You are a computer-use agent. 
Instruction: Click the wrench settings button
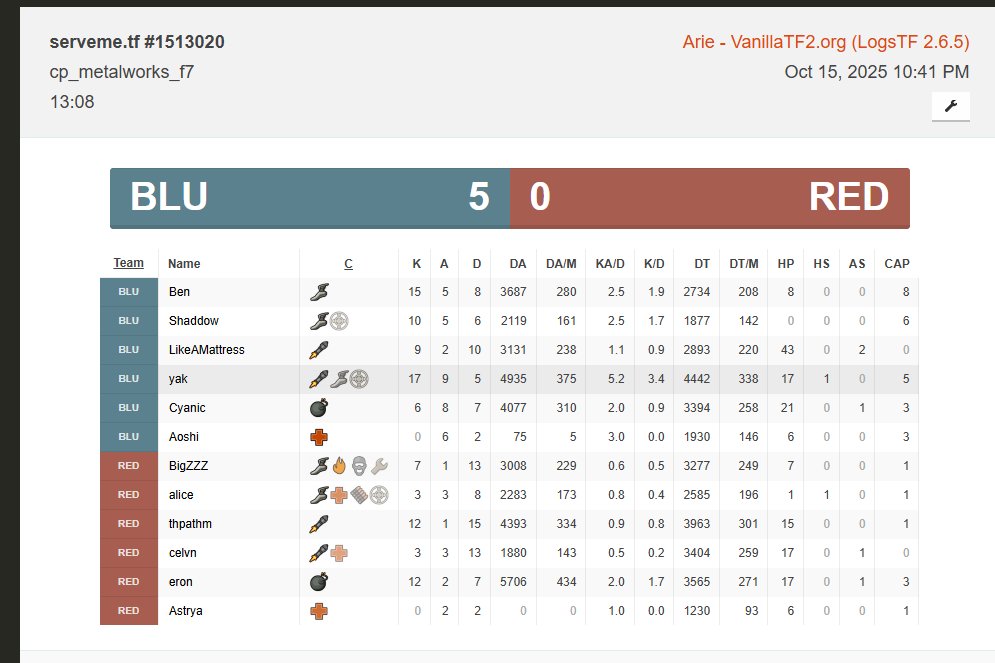[950, 106]
